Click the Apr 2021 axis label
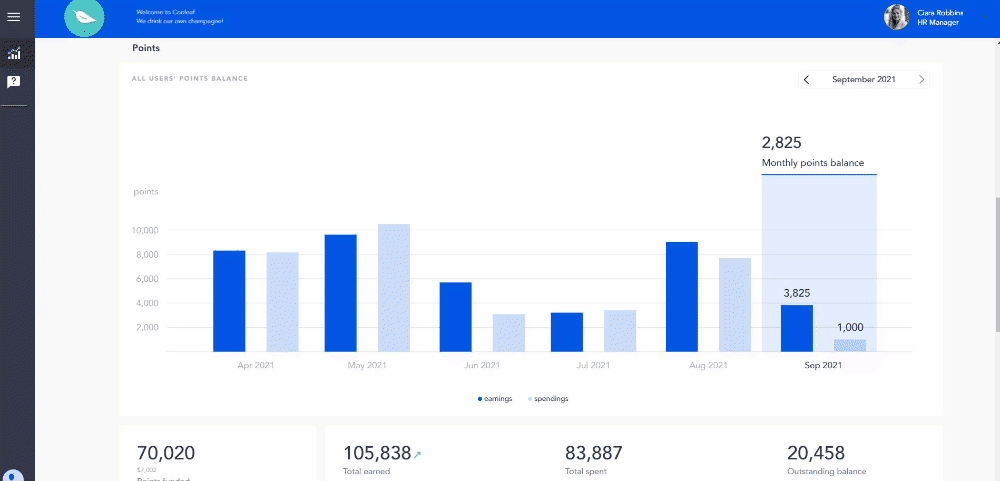This screenshot has width=1000, height=481. 256,366
